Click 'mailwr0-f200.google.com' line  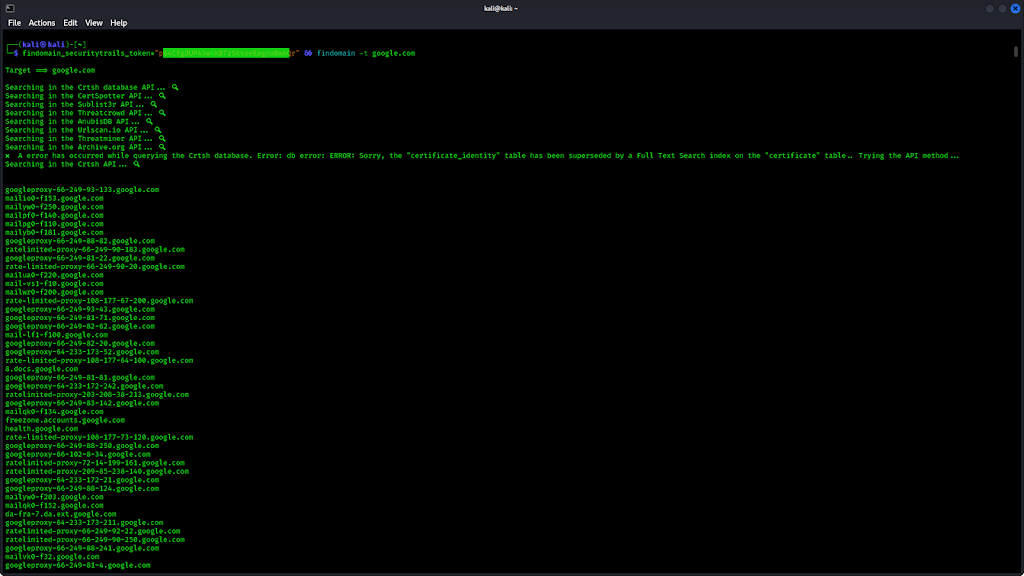pyautogui.click(x=54, y=292)
